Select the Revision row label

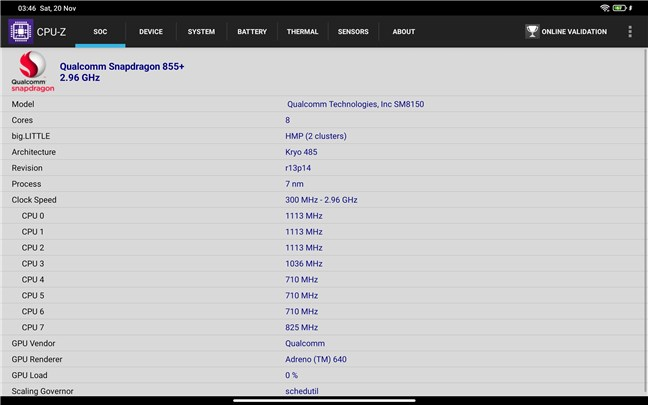click(x=27, y=168)
